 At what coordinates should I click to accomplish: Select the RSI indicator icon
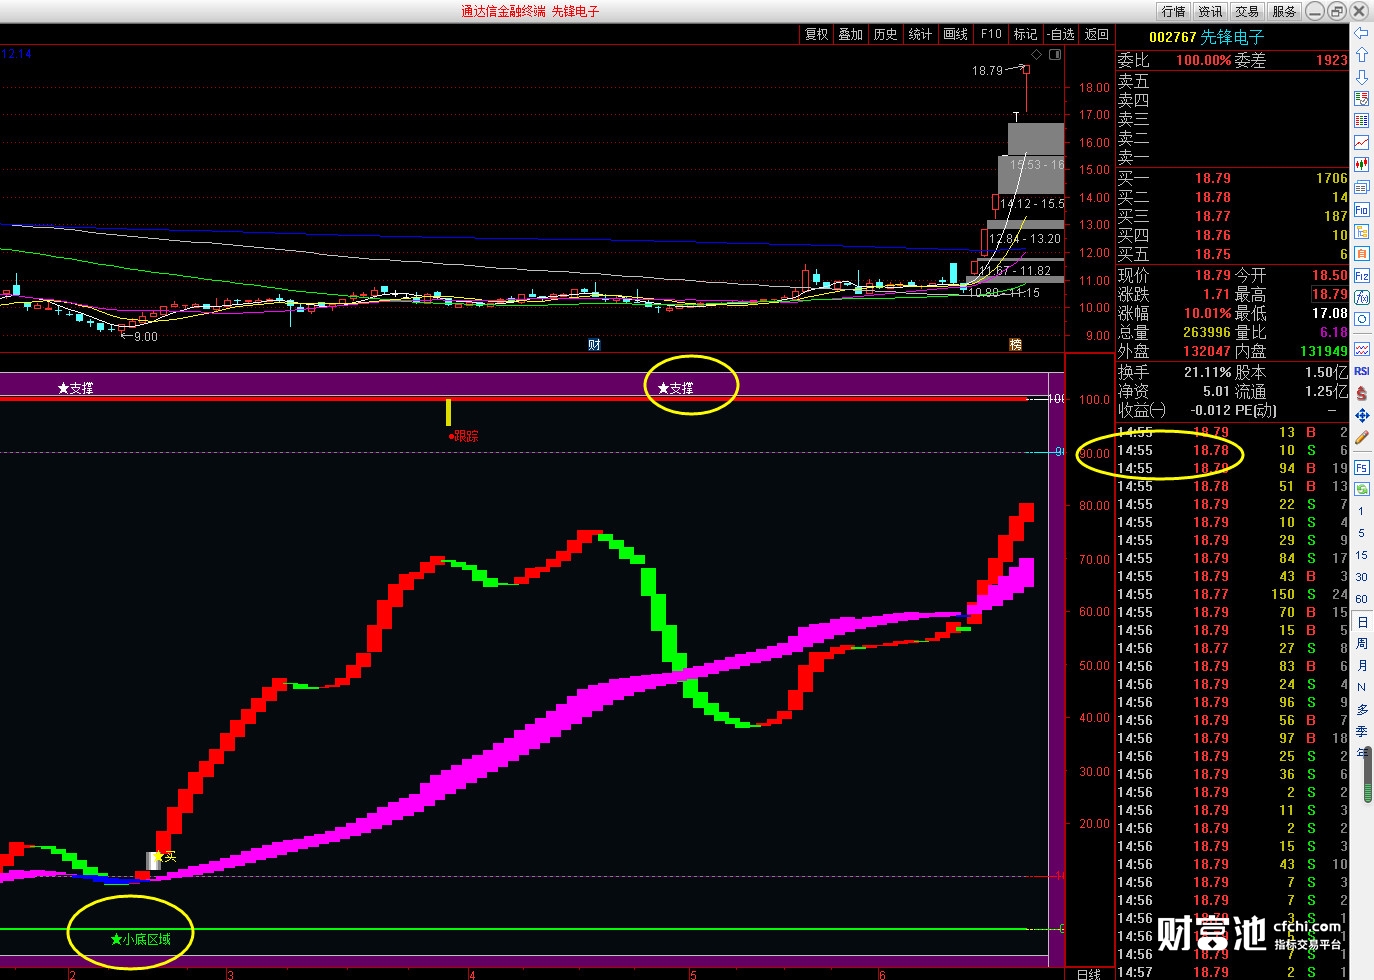[x=1361, y=371]
